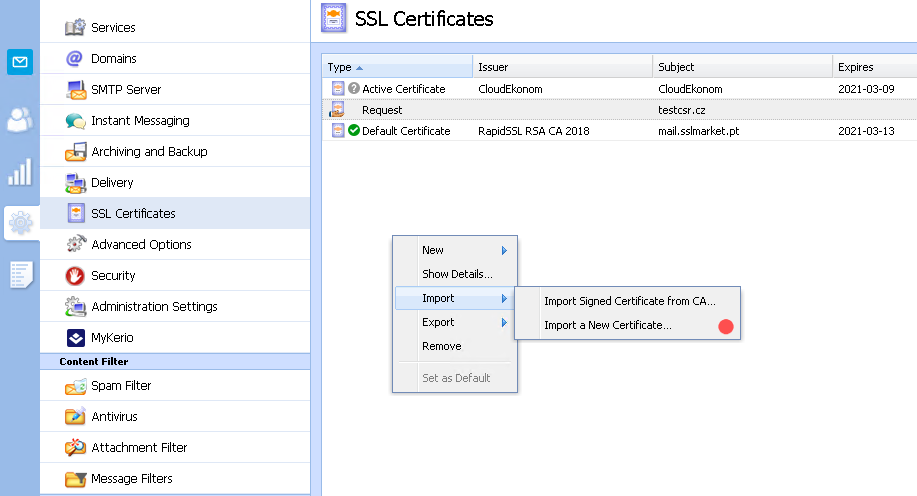Click the SMTP Server icon
This screenshot has width=917, height=496.
point(75,89)
